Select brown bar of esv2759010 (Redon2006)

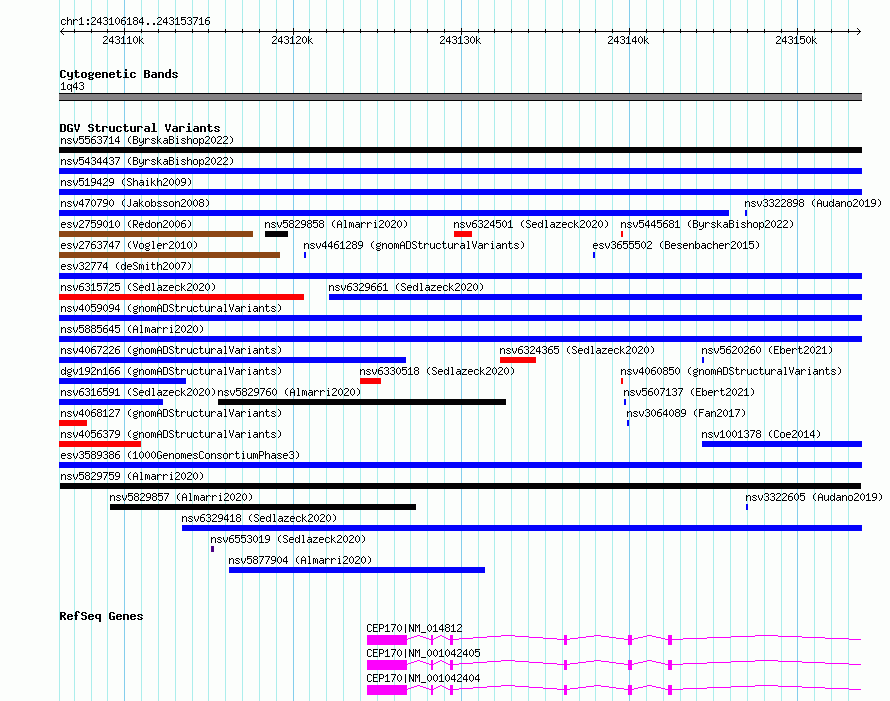[x=156, y=234]
